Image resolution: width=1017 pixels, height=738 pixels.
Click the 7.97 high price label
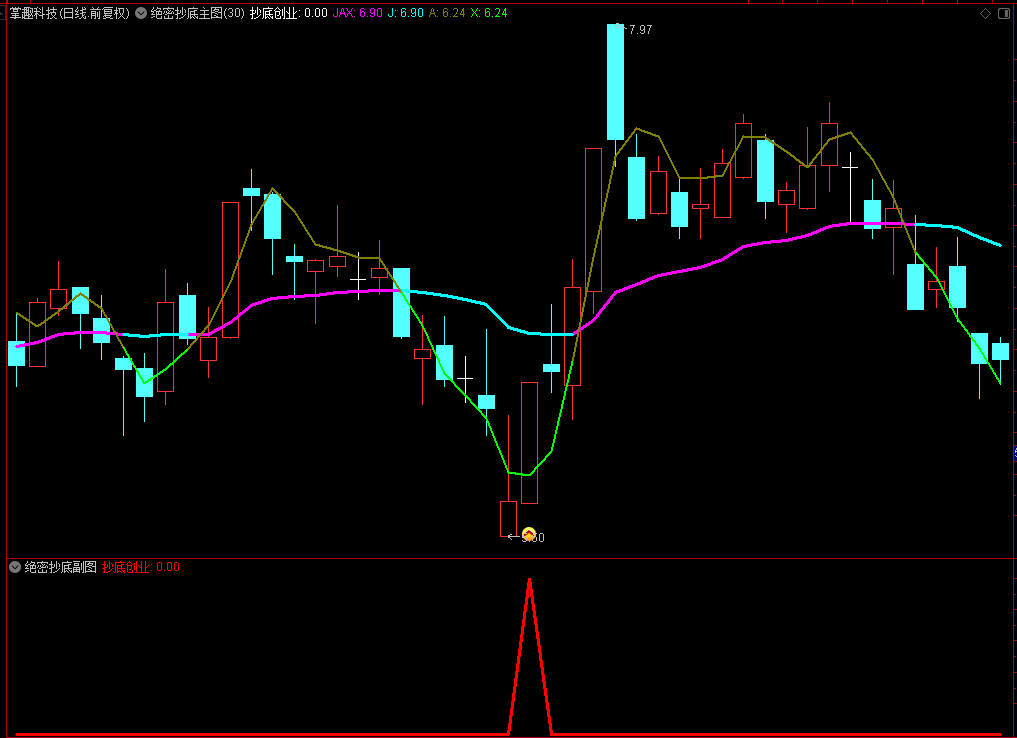point(640,30)
